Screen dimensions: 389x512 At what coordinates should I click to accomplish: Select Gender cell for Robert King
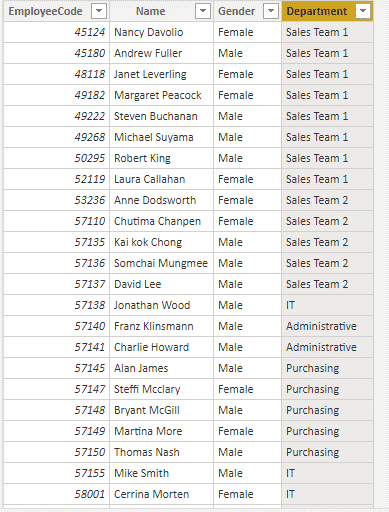(247, 158)
